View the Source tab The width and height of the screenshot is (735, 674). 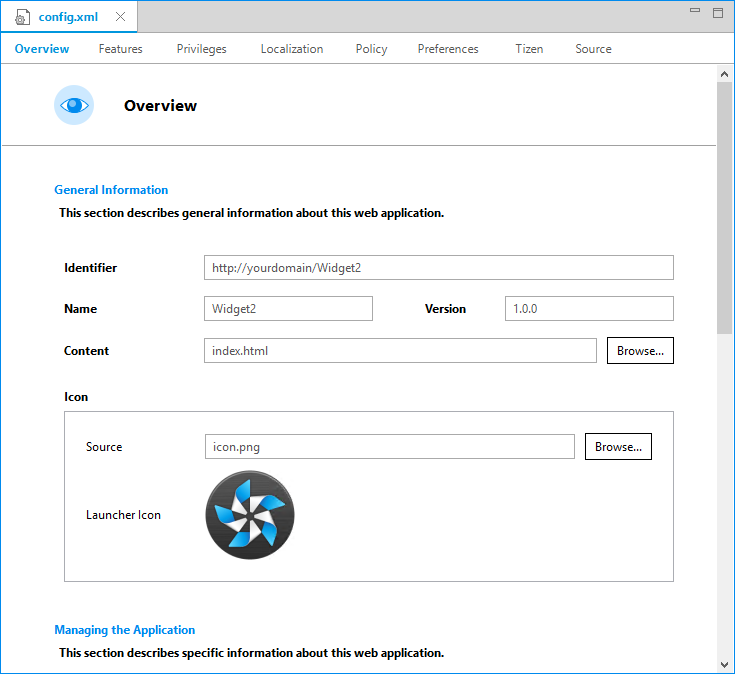coord(593,49)
